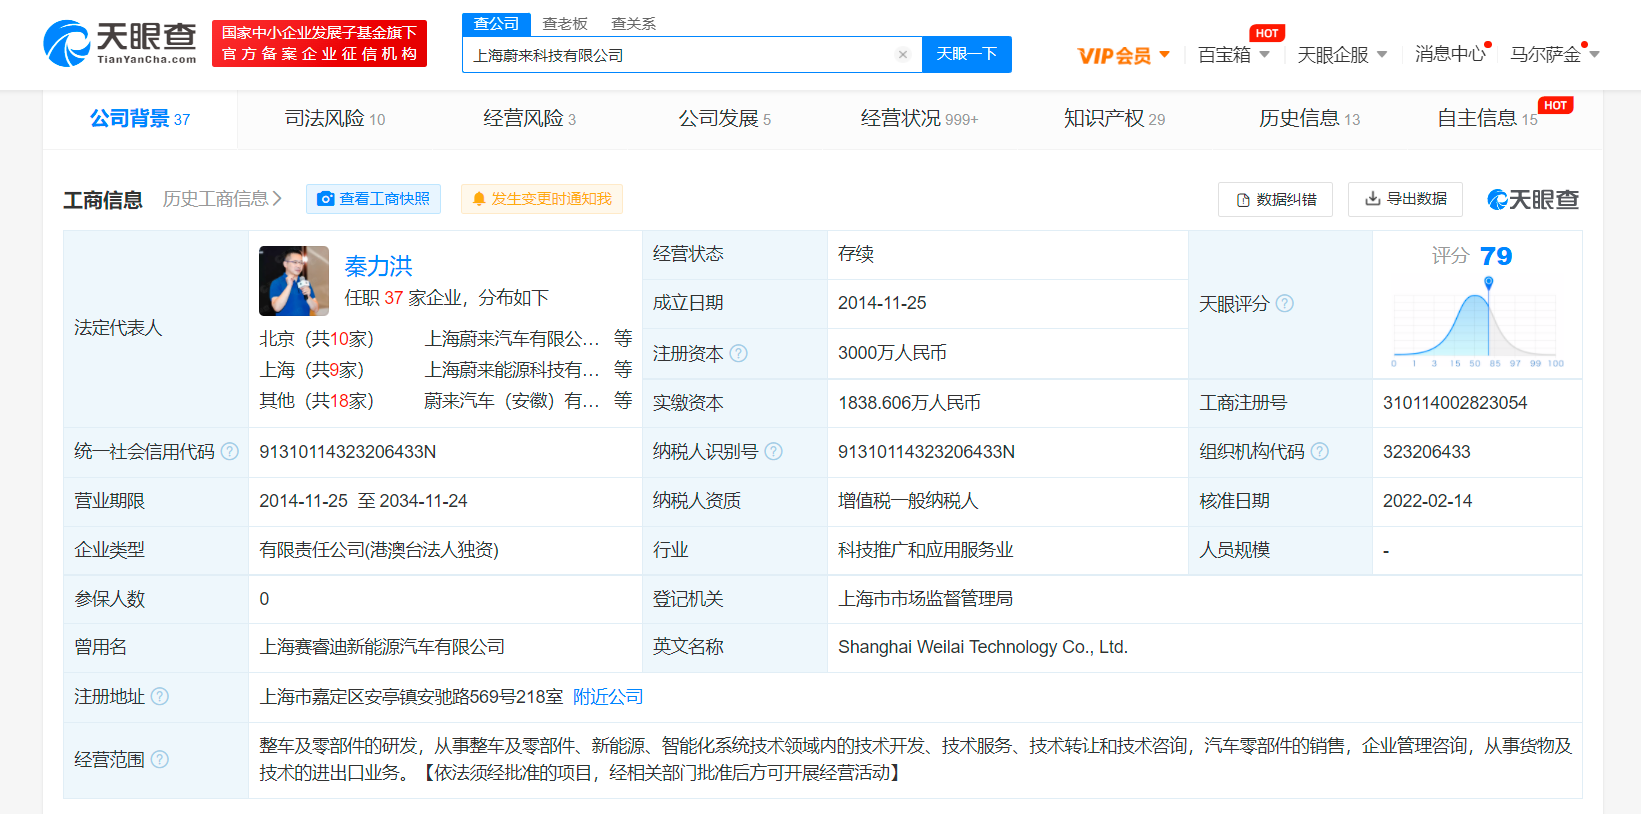Viewport: 1641px width, 814px height.
Task: Open the 马尔萨金 user account menu
Action: point(1554,55)
